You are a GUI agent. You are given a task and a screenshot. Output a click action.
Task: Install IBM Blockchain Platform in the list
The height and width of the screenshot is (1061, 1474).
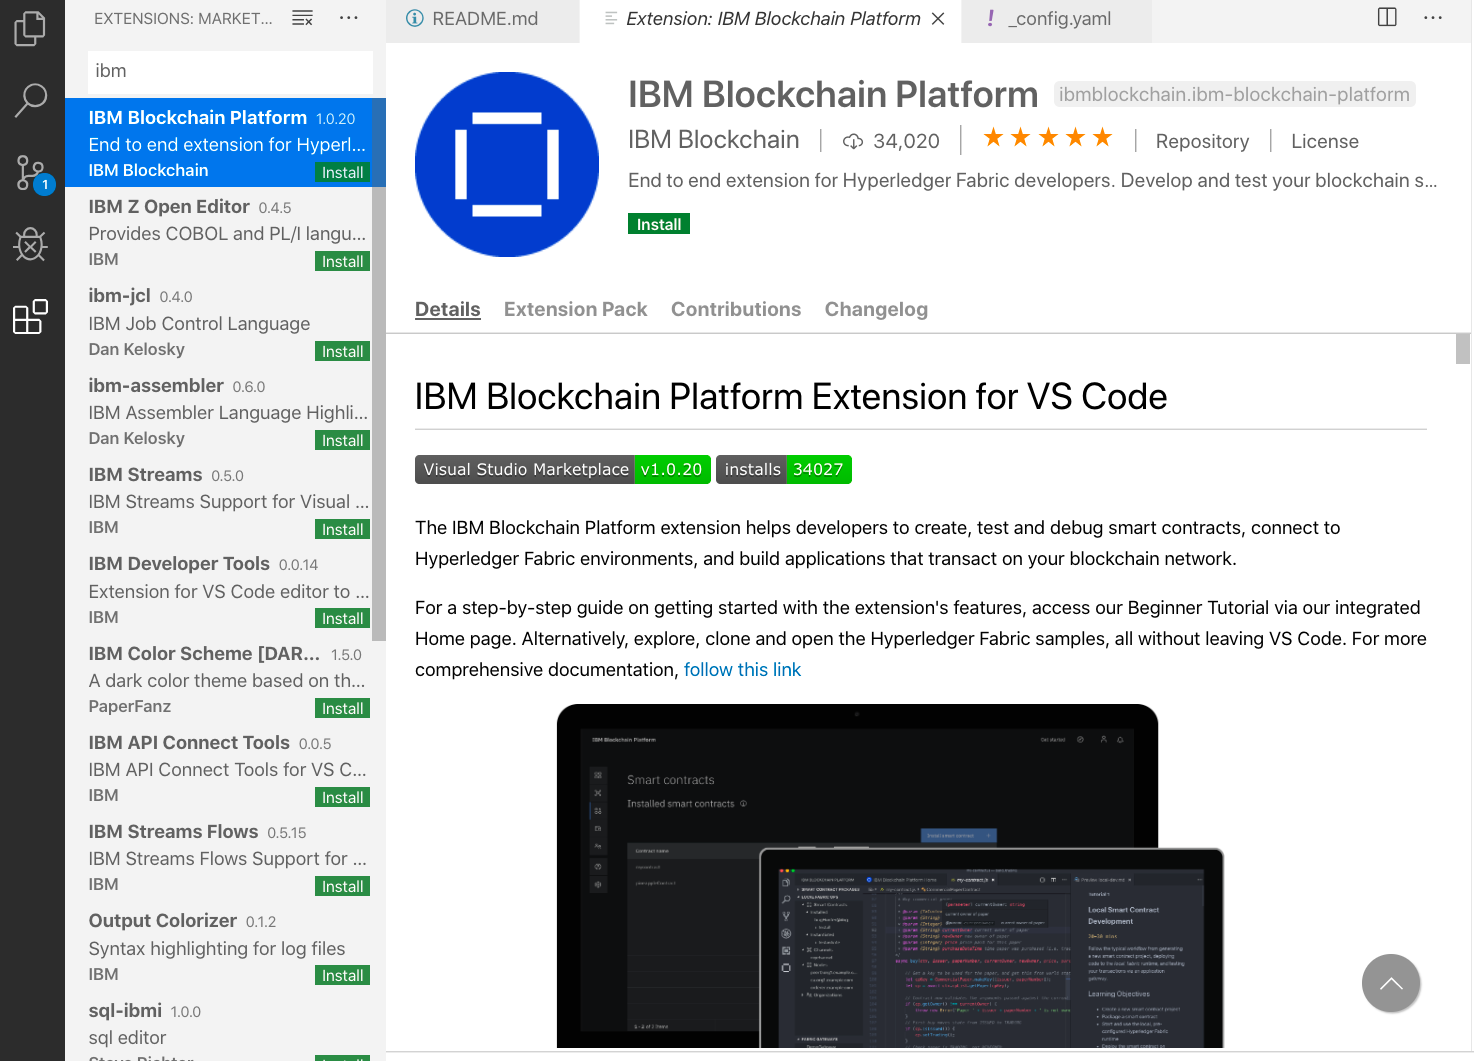tap(343, 172)
